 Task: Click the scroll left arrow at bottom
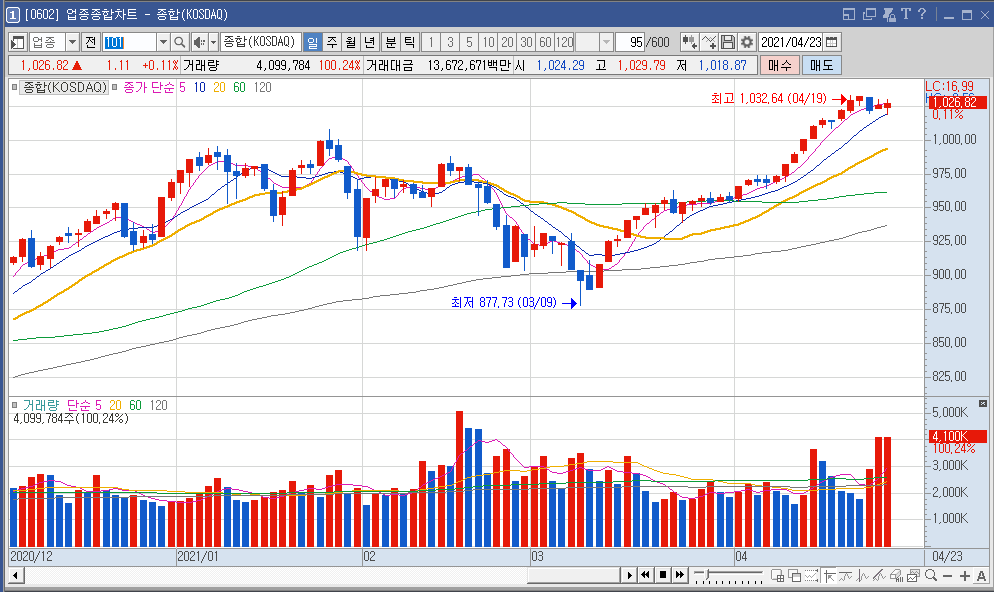coord(16,575)
